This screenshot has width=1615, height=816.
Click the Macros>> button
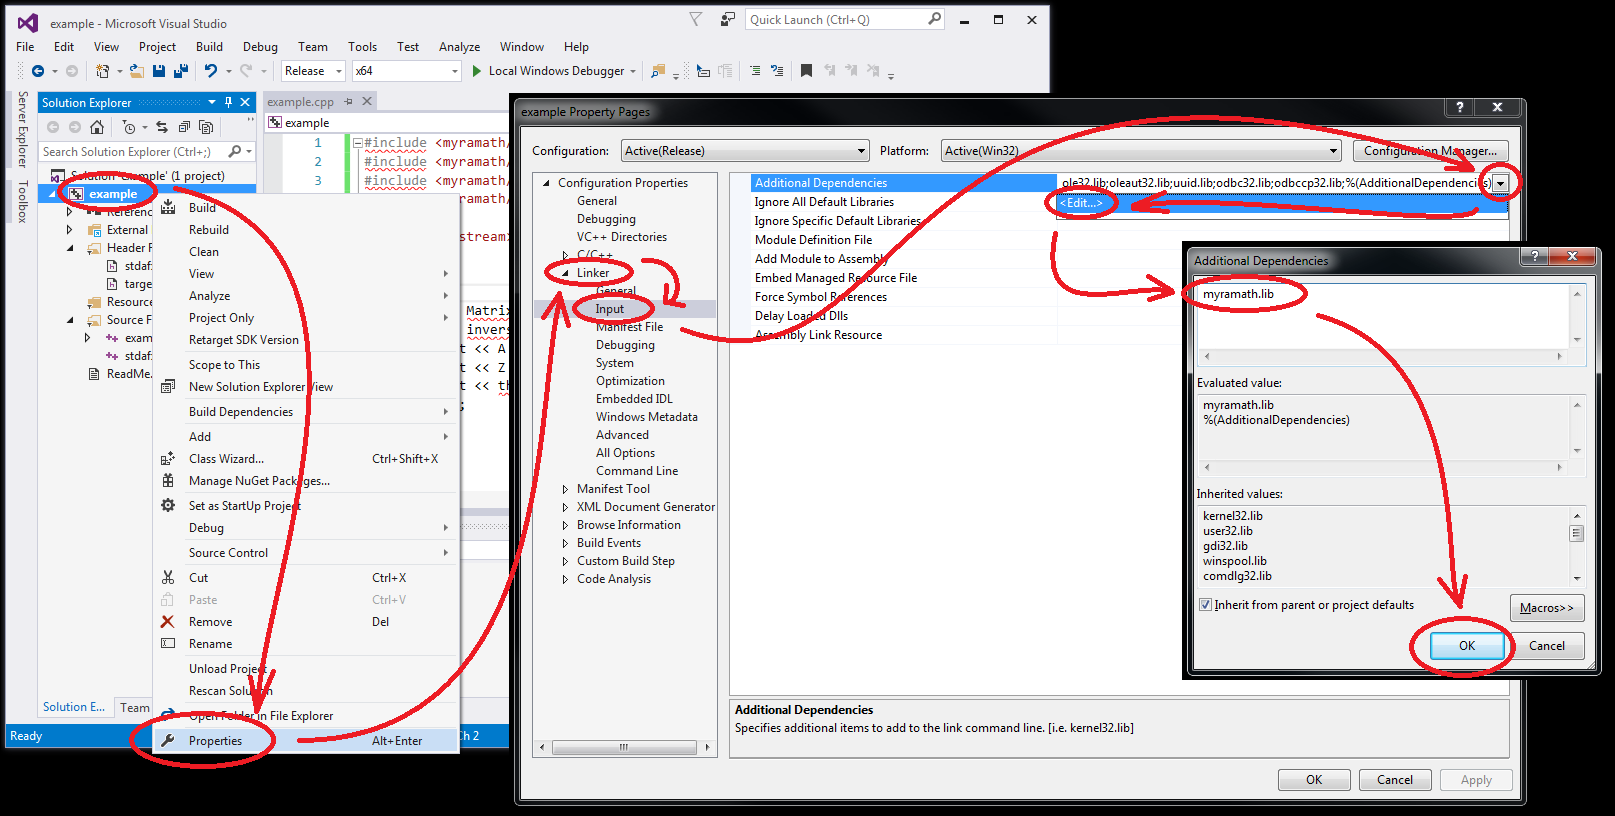click(x=1547, y=608)
